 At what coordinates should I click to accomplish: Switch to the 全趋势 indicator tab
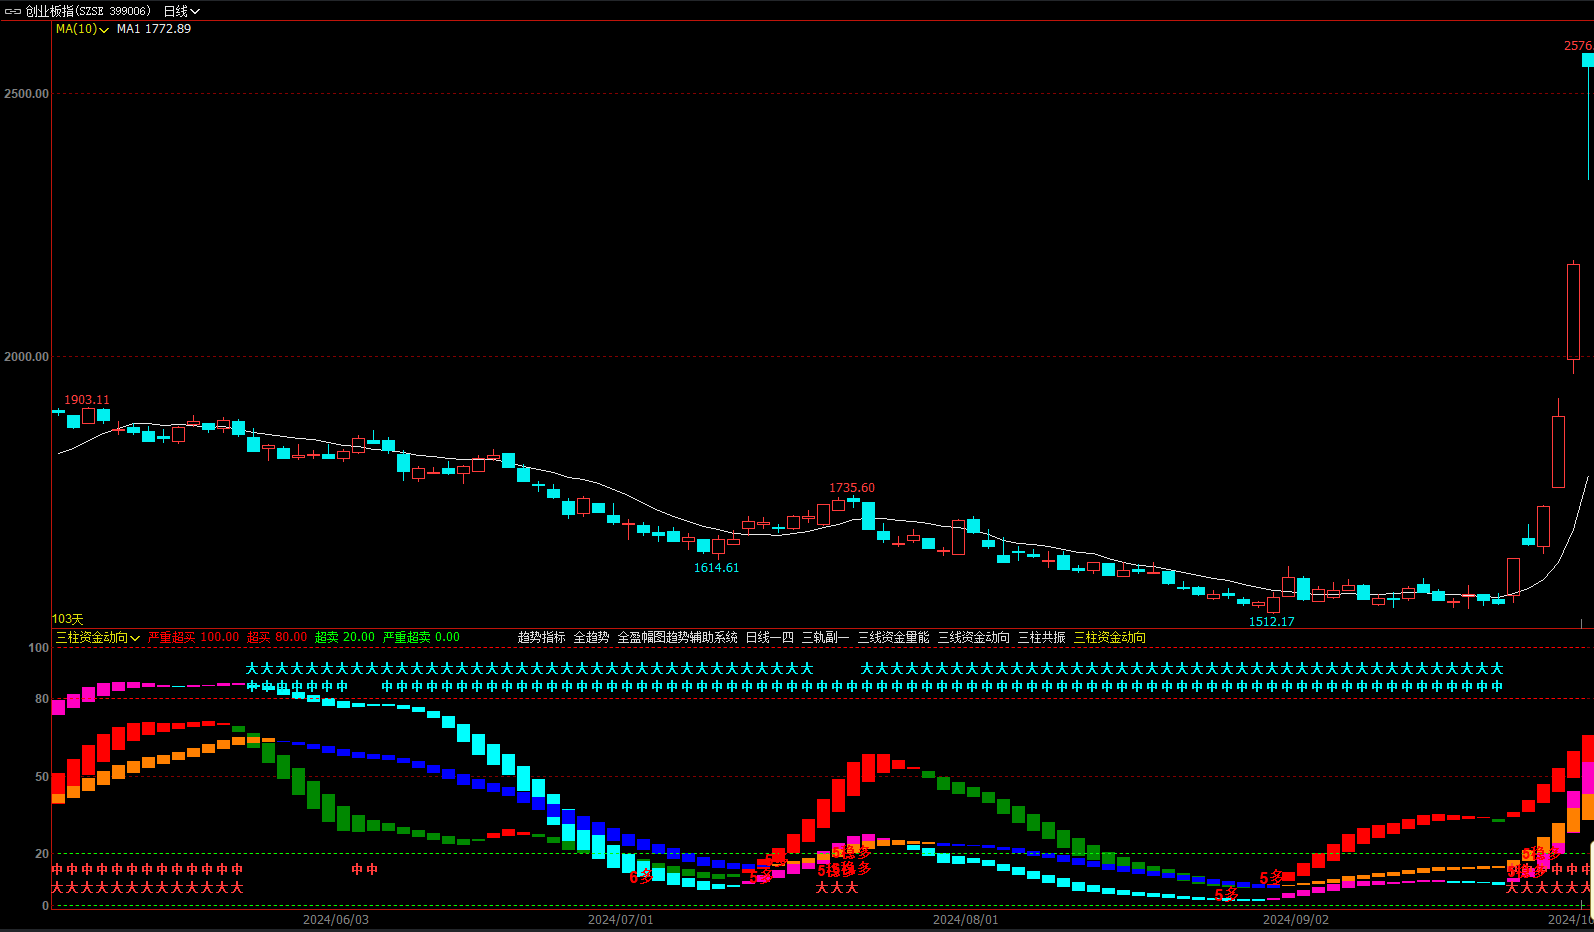coord(591,637)
